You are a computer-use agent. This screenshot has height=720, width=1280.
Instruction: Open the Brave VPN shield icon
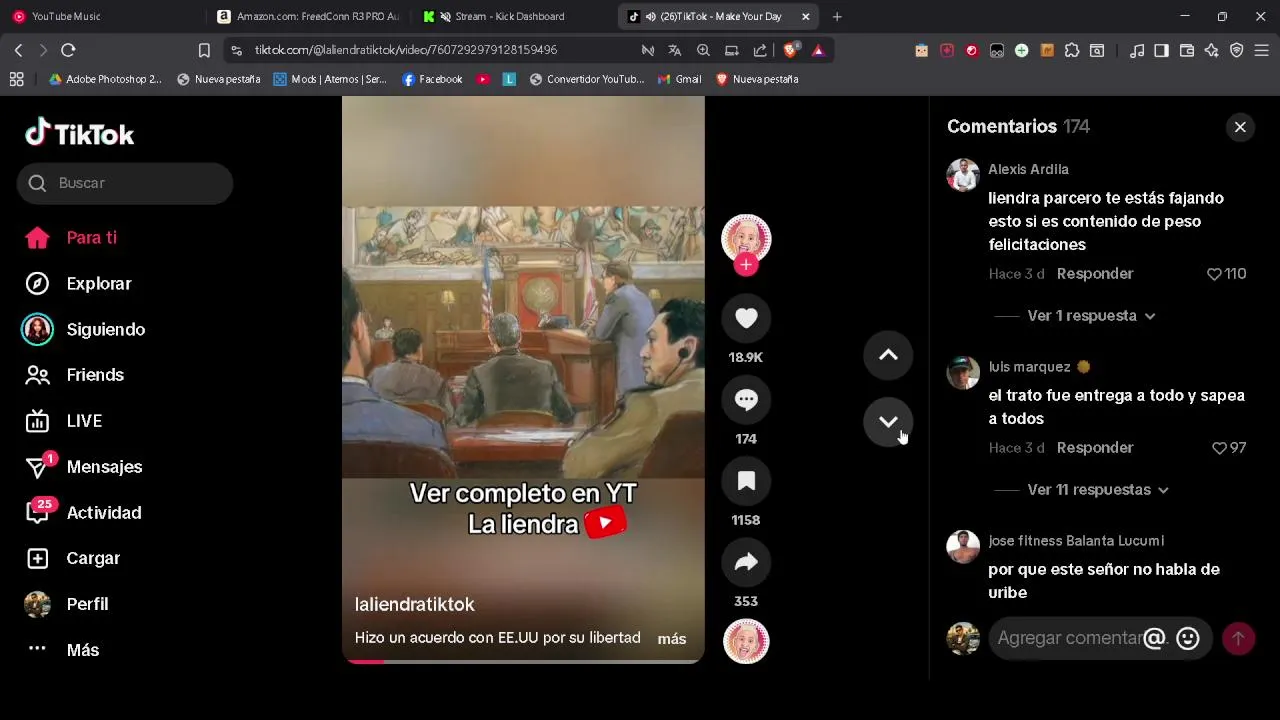pos(1237,50)
